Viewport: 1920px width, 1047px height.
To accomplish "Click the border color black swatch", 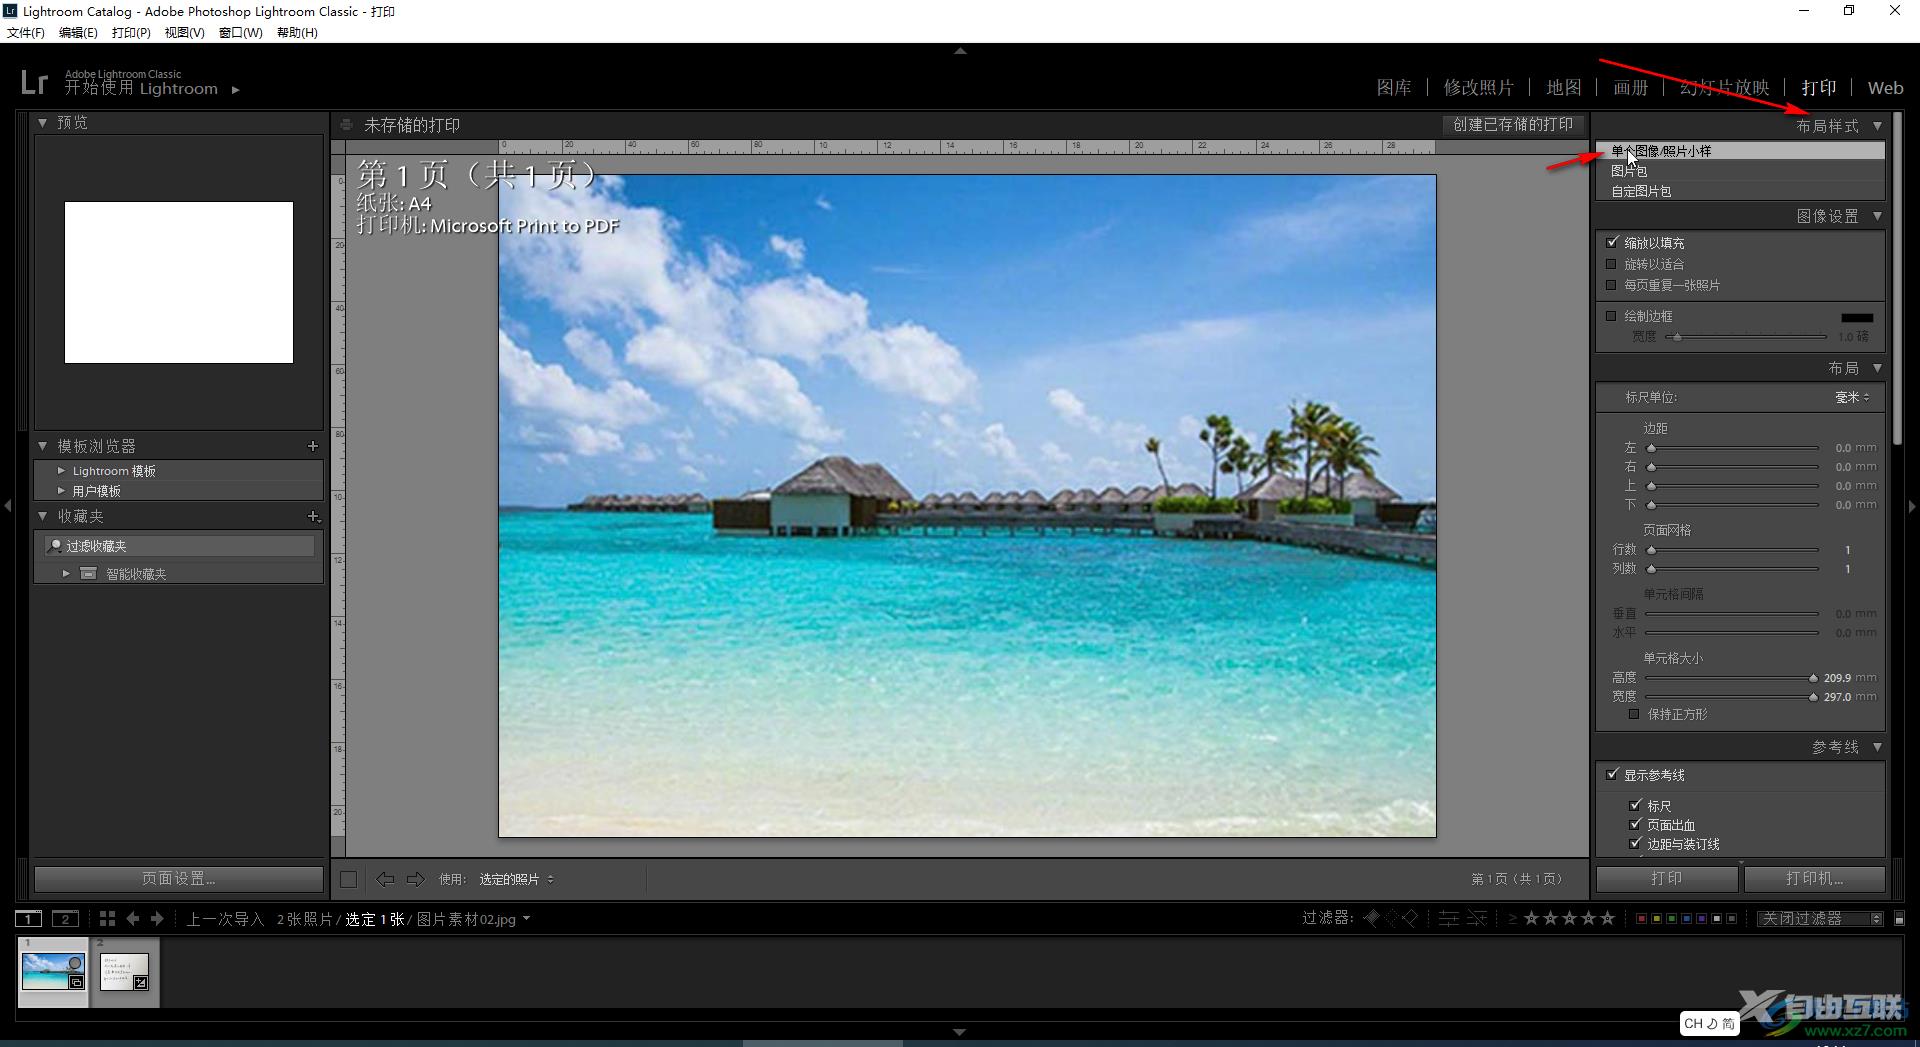I will [x=1856, y=317].
